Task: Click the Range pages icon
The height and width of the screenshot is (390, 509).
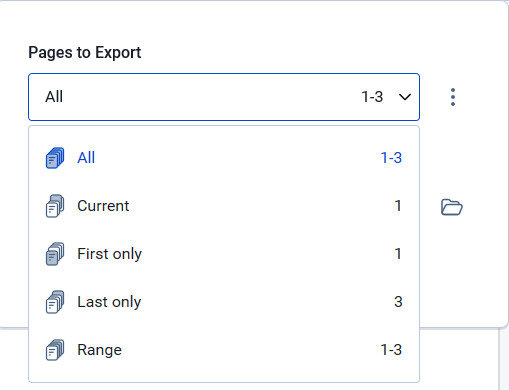Action: click(x=55, y=350)
